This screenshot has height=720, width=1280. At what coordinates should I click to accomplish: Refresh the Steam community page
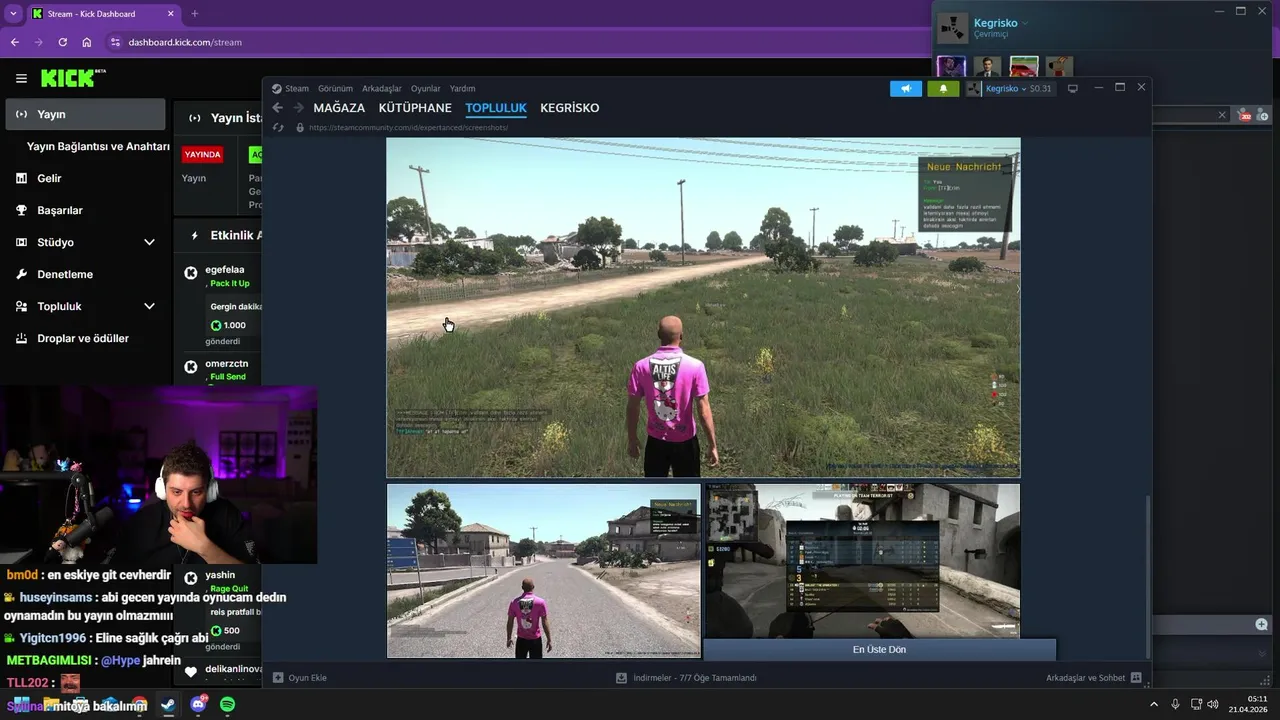point(278,128)
